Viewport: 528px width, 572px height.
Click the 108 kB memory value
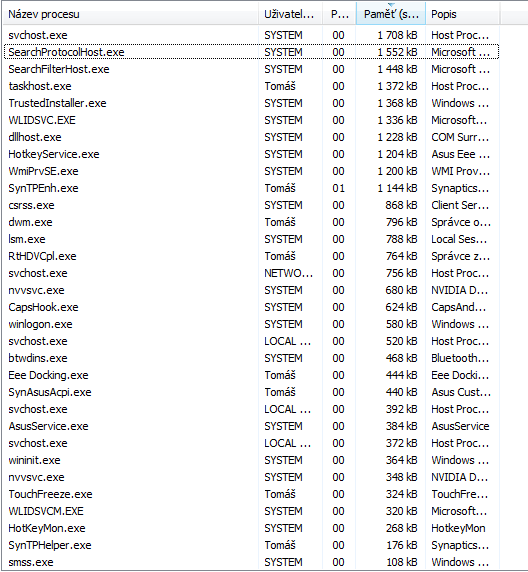(401, 562)
